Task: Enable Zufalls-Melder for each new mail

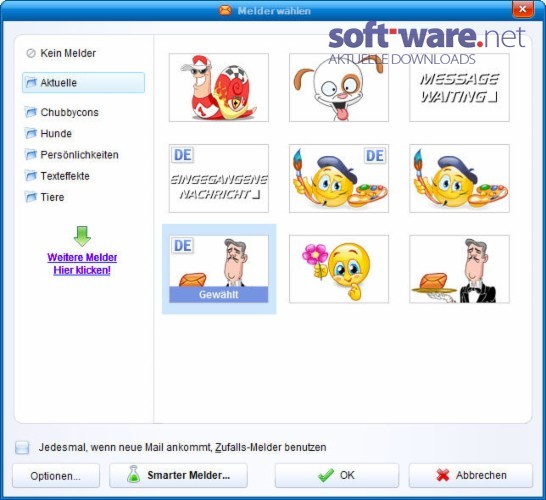Action: (x=22, y=447)
